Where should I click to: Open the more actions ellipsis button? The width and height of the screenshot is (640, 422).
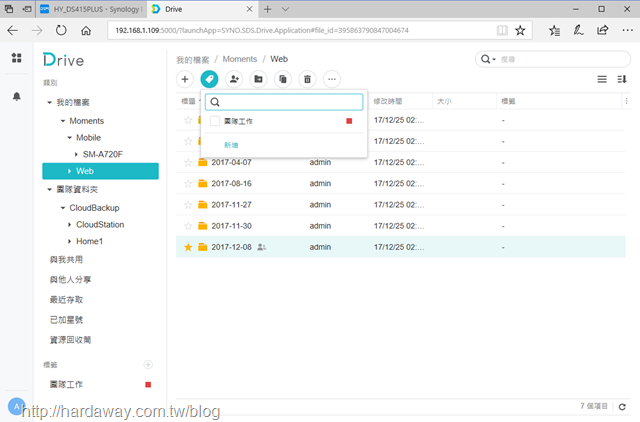[332, 79]
